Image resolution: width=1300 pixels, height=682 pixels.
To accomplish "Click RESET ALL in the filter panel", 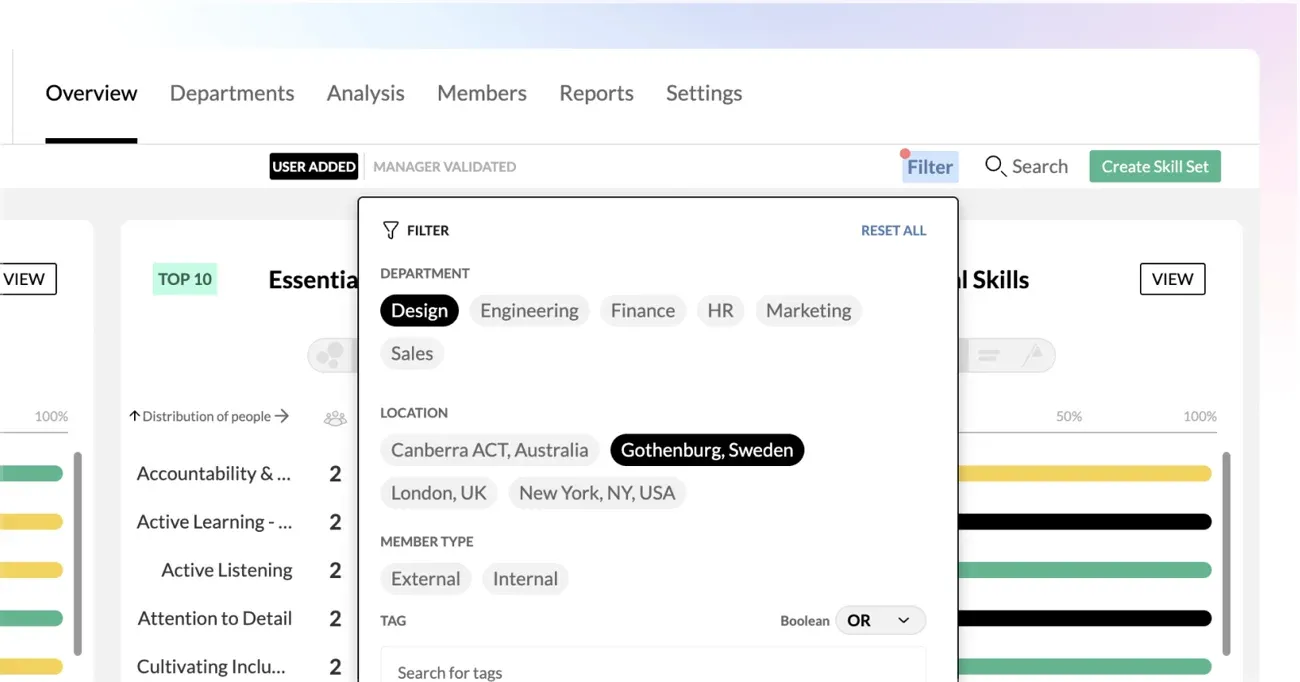I will tap(893, 230).
